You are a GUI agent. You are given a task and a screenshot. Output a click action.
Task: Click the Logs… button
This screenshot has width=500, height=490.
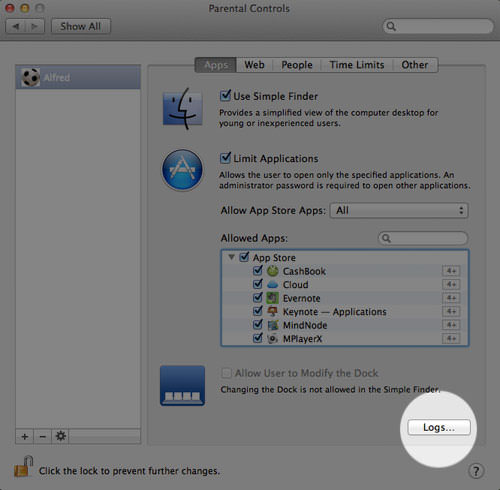coord(439,427)
